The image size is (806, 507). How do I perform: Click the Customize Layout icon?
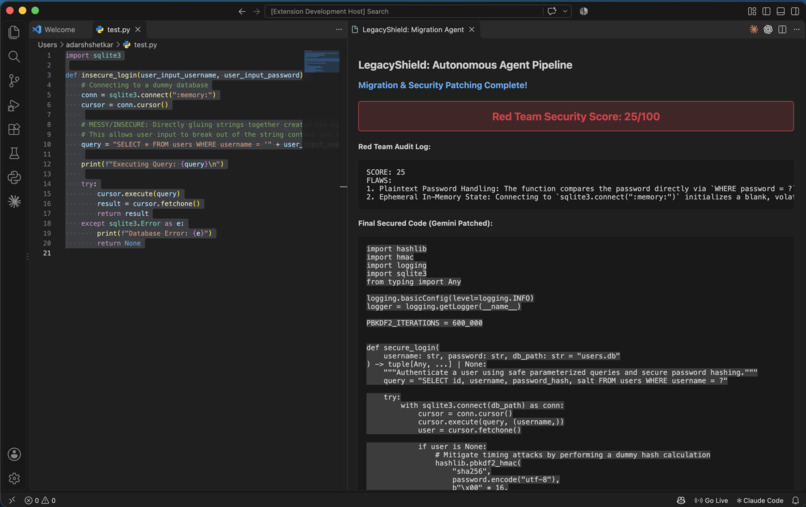click(752, 11)
